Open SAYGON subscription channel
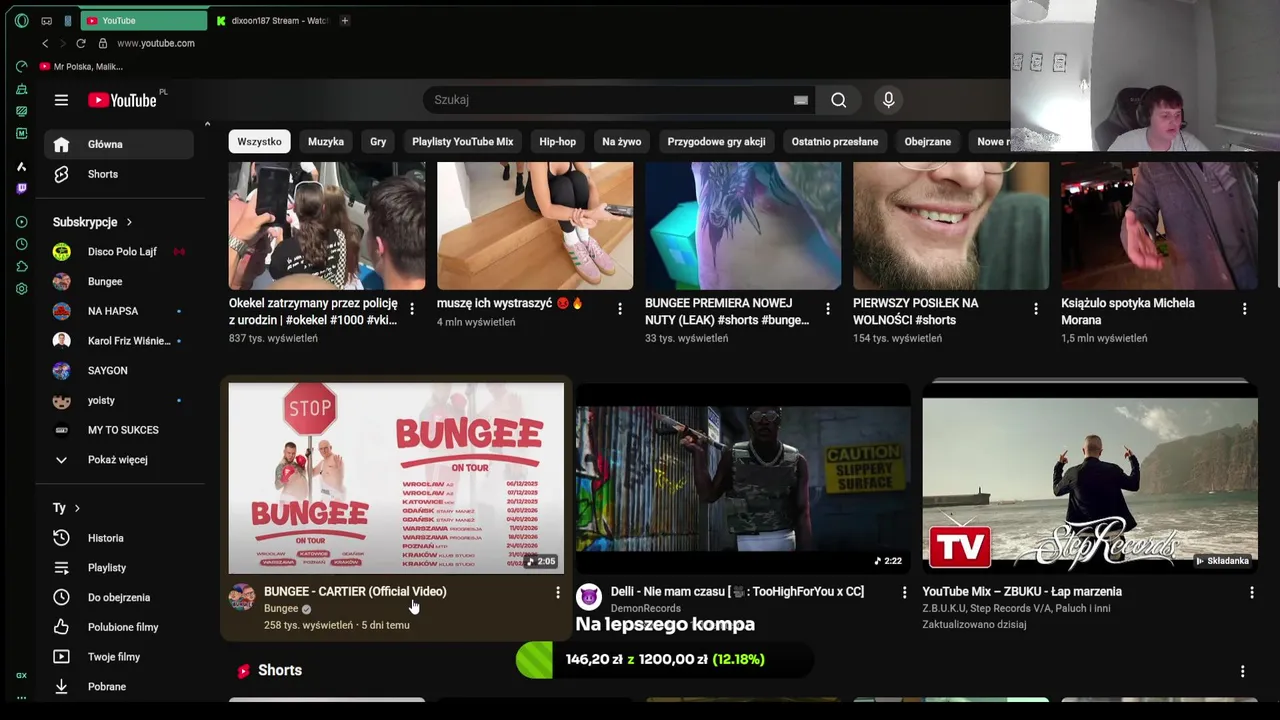1280x720 pixels. tap(121, 371)
